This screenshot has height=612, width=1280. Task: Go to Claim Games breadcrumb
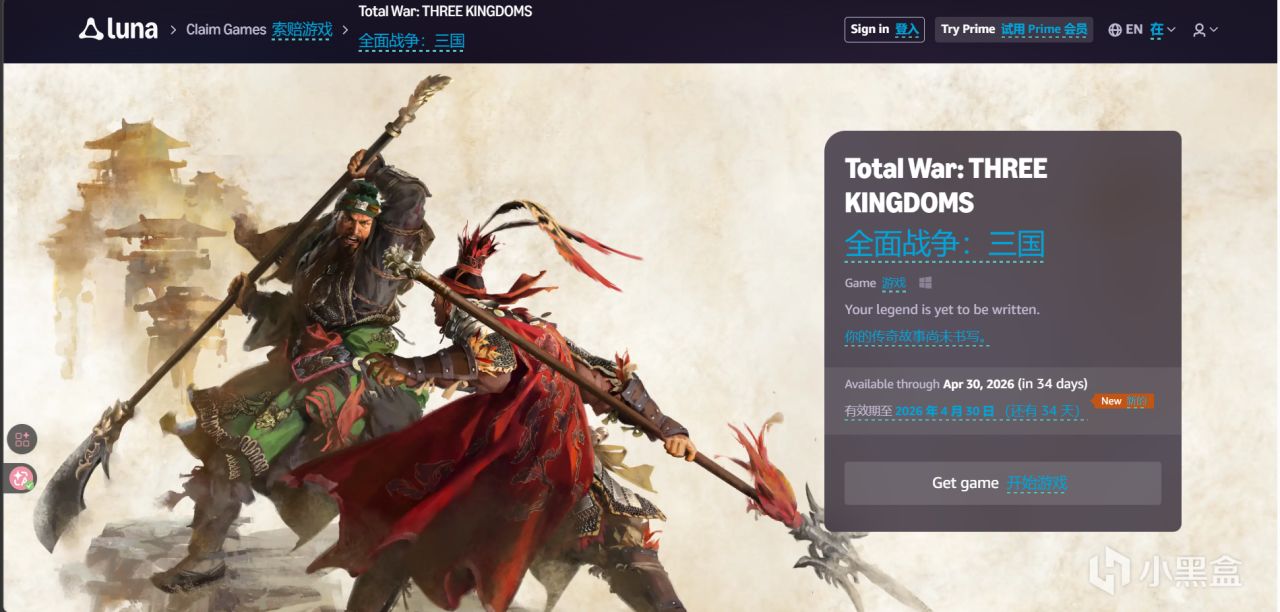226,30
